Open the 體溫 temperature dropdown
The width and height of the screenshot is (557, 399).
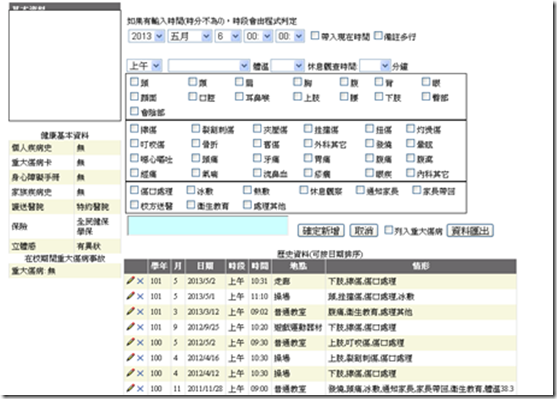point(287,66)
